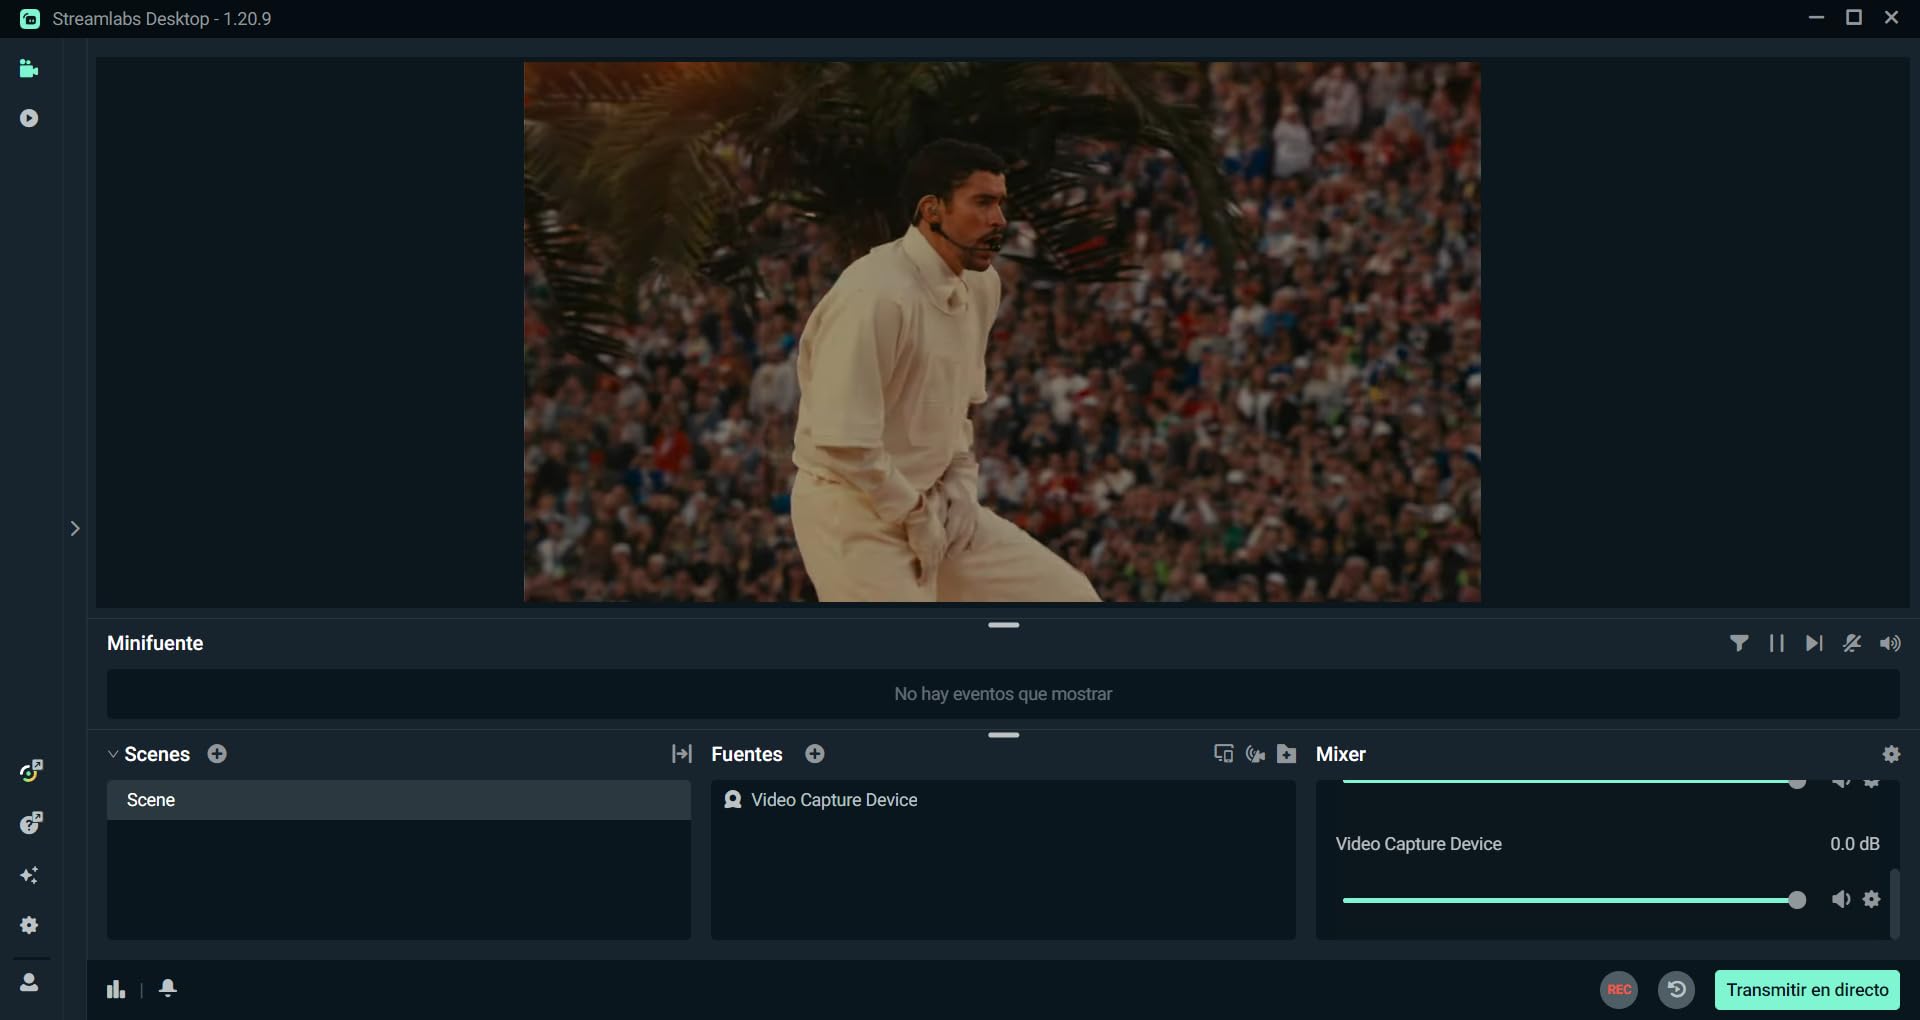The height and width of the screenshot is (1020, 1920).
Task: Start recording with the REC button
Action: [x=1619, y=989]
